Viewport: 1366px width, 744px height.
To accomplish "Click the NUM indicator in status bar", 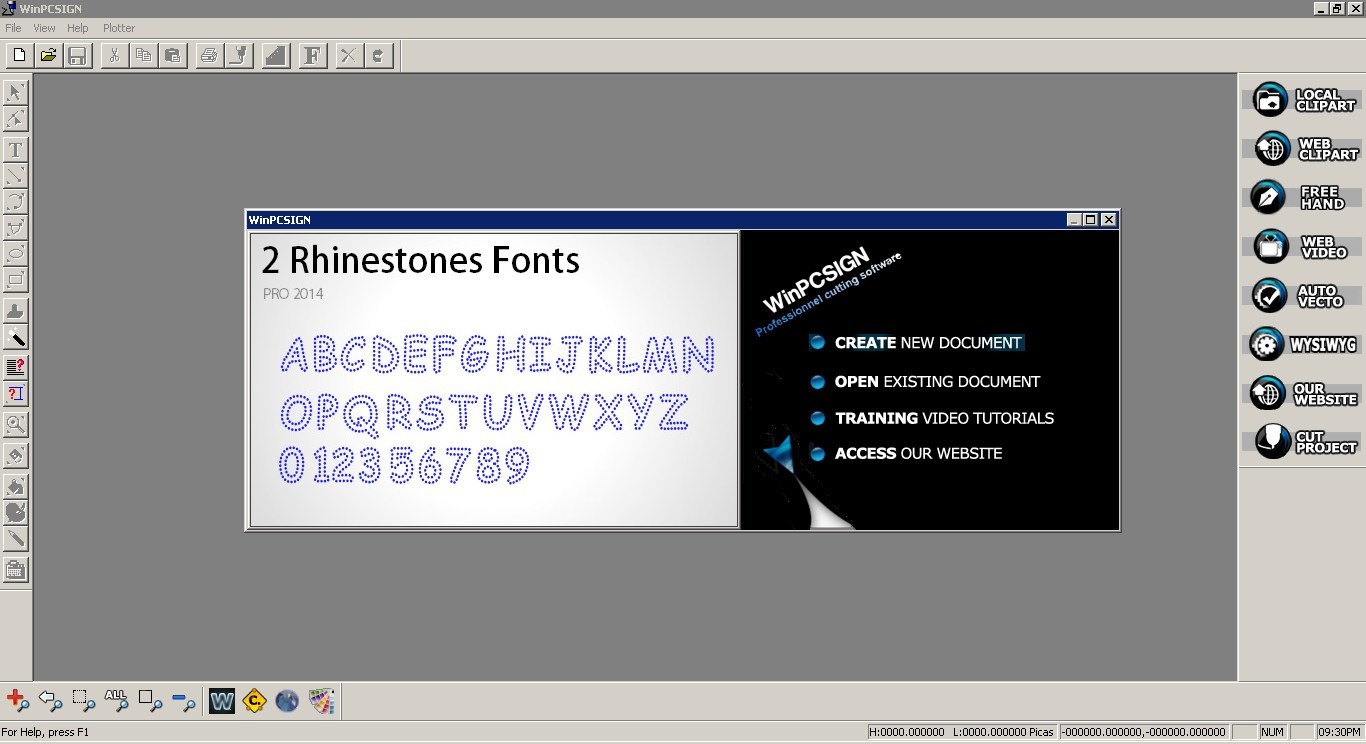I will pos(1272,732).
